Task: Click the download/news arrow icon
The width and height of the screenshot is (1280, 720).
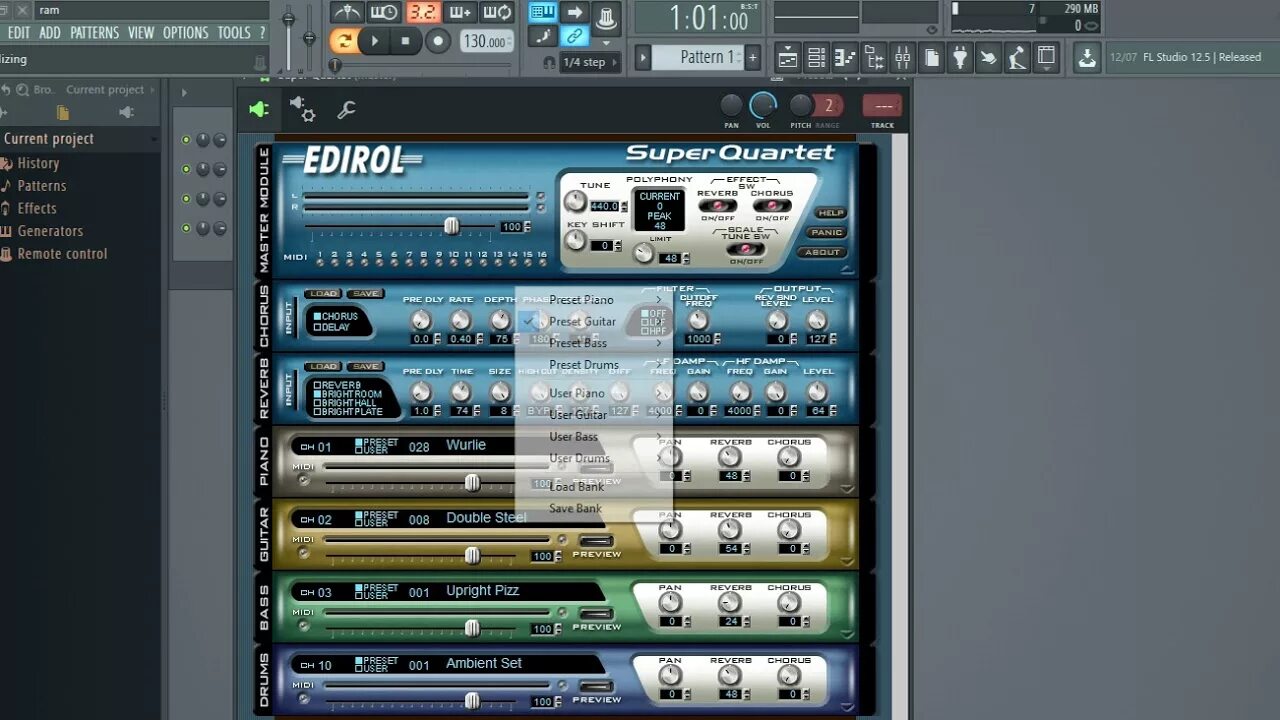Action: click(x=1087, y=57)
